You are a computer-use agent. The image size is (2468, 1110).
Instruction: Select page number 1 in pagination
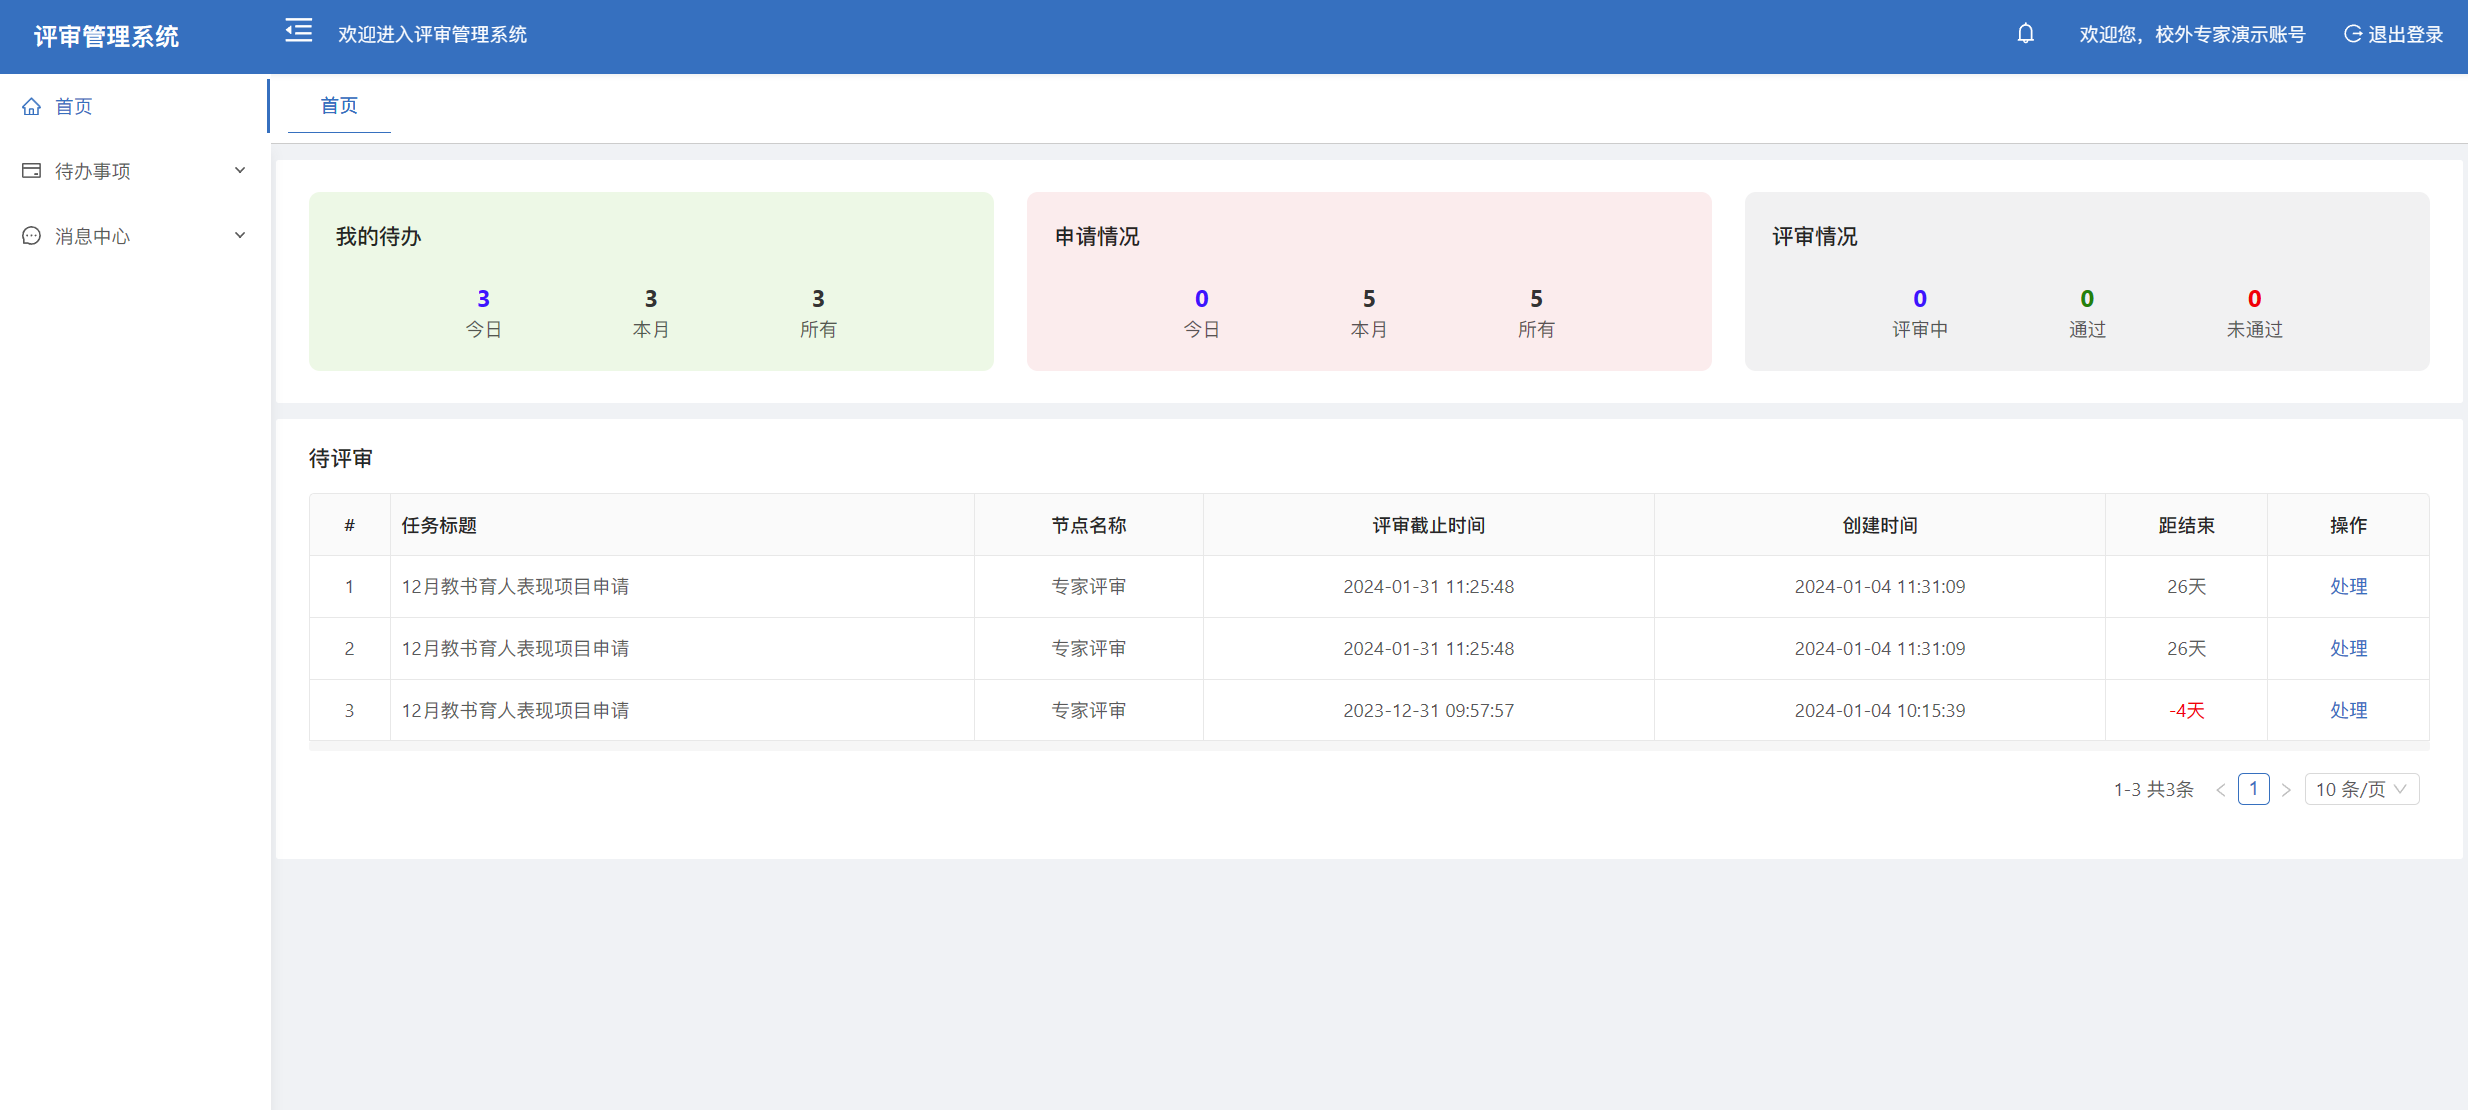click(x=2253, y=789)
